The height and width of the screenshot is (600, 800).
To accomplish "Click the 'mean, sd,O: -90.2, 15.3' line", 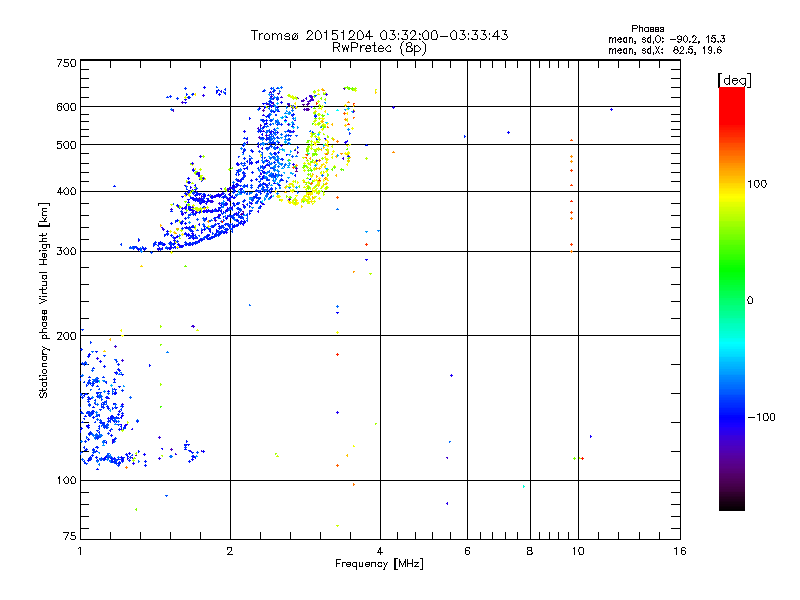I will click(x=666, y=39).
